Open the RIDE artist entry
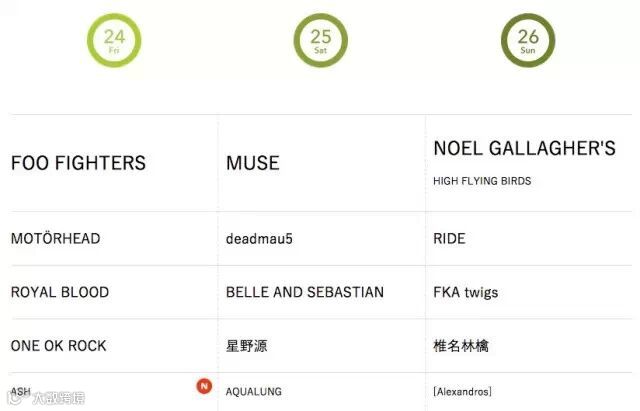The image size is (640, 411). pyautogui.click(x=449, y=239)
